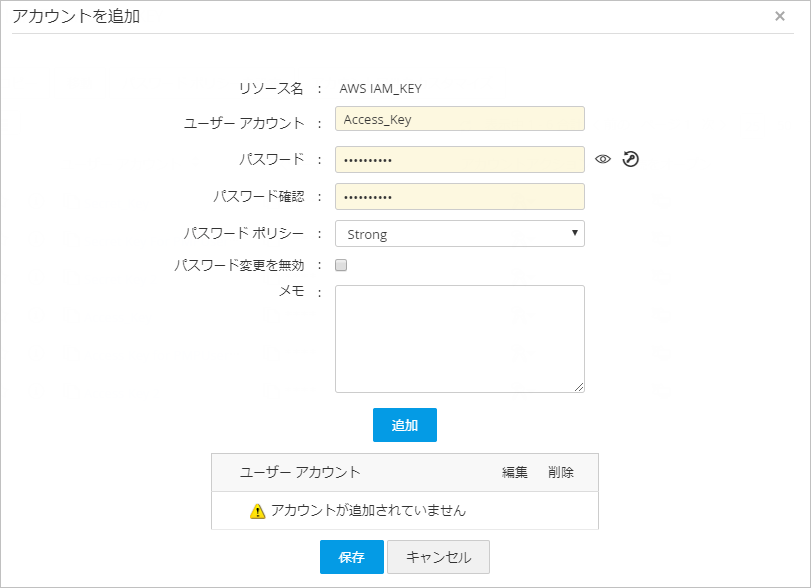
Task: Click into the パスワード input field
Action: coord(459,159)
